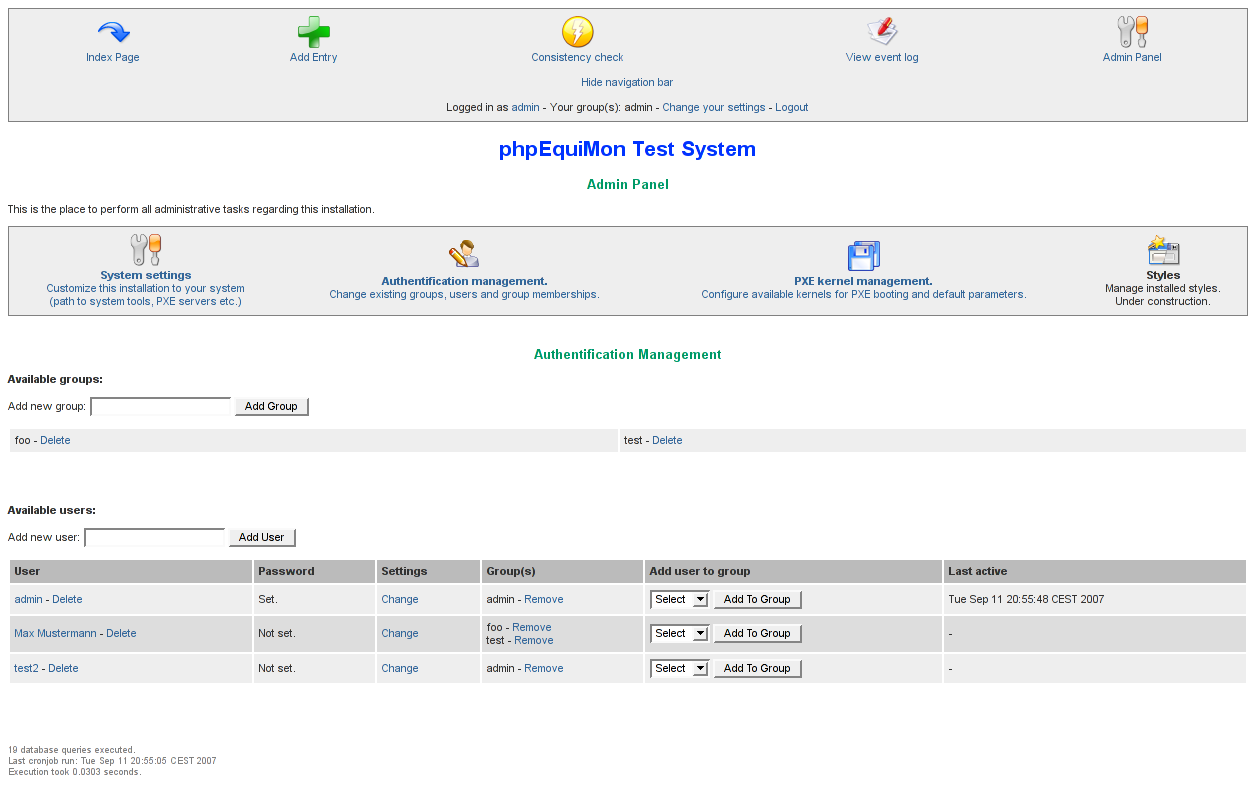1256x787 pixels.
Task: Open the View event log link
Action: click(x=881, y=57)
